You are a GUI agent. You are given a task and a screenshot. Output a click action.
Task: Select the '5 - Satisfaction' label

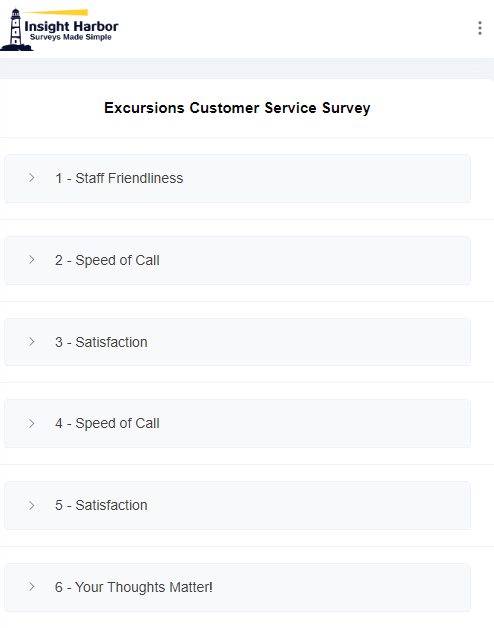(101, 505)
